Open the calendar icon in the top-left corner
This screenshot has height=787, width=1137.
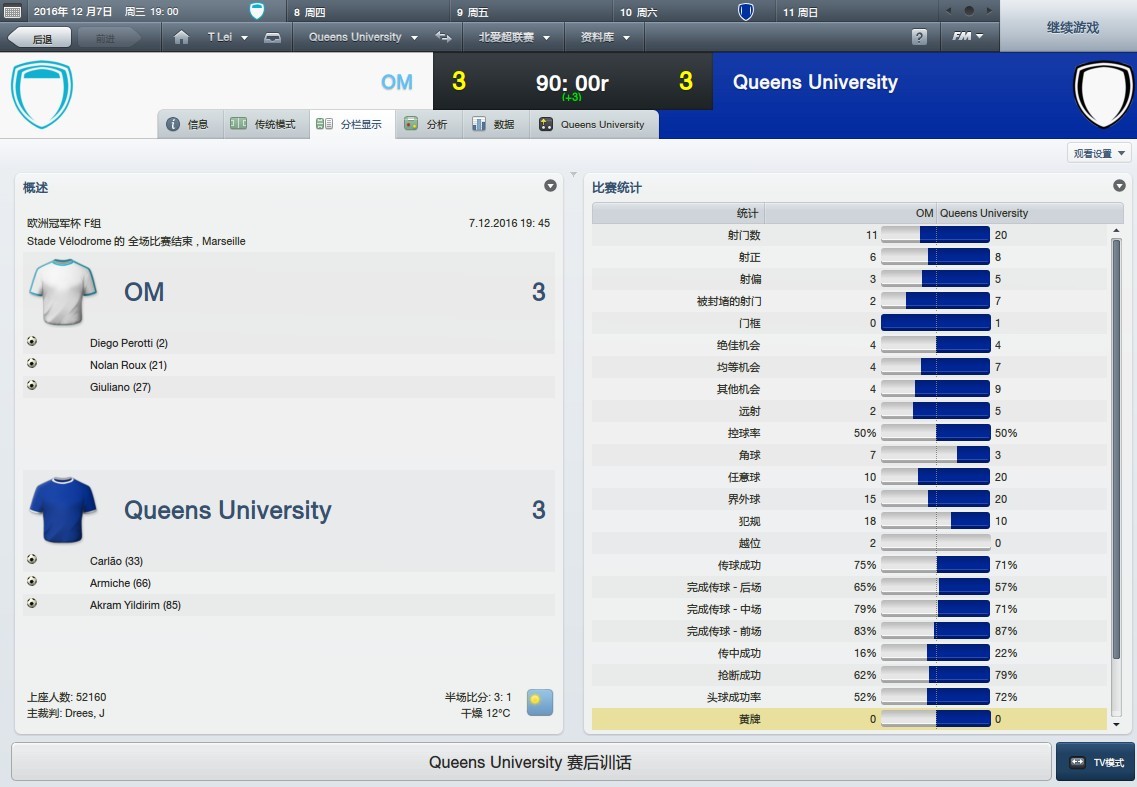click(12, 12)
